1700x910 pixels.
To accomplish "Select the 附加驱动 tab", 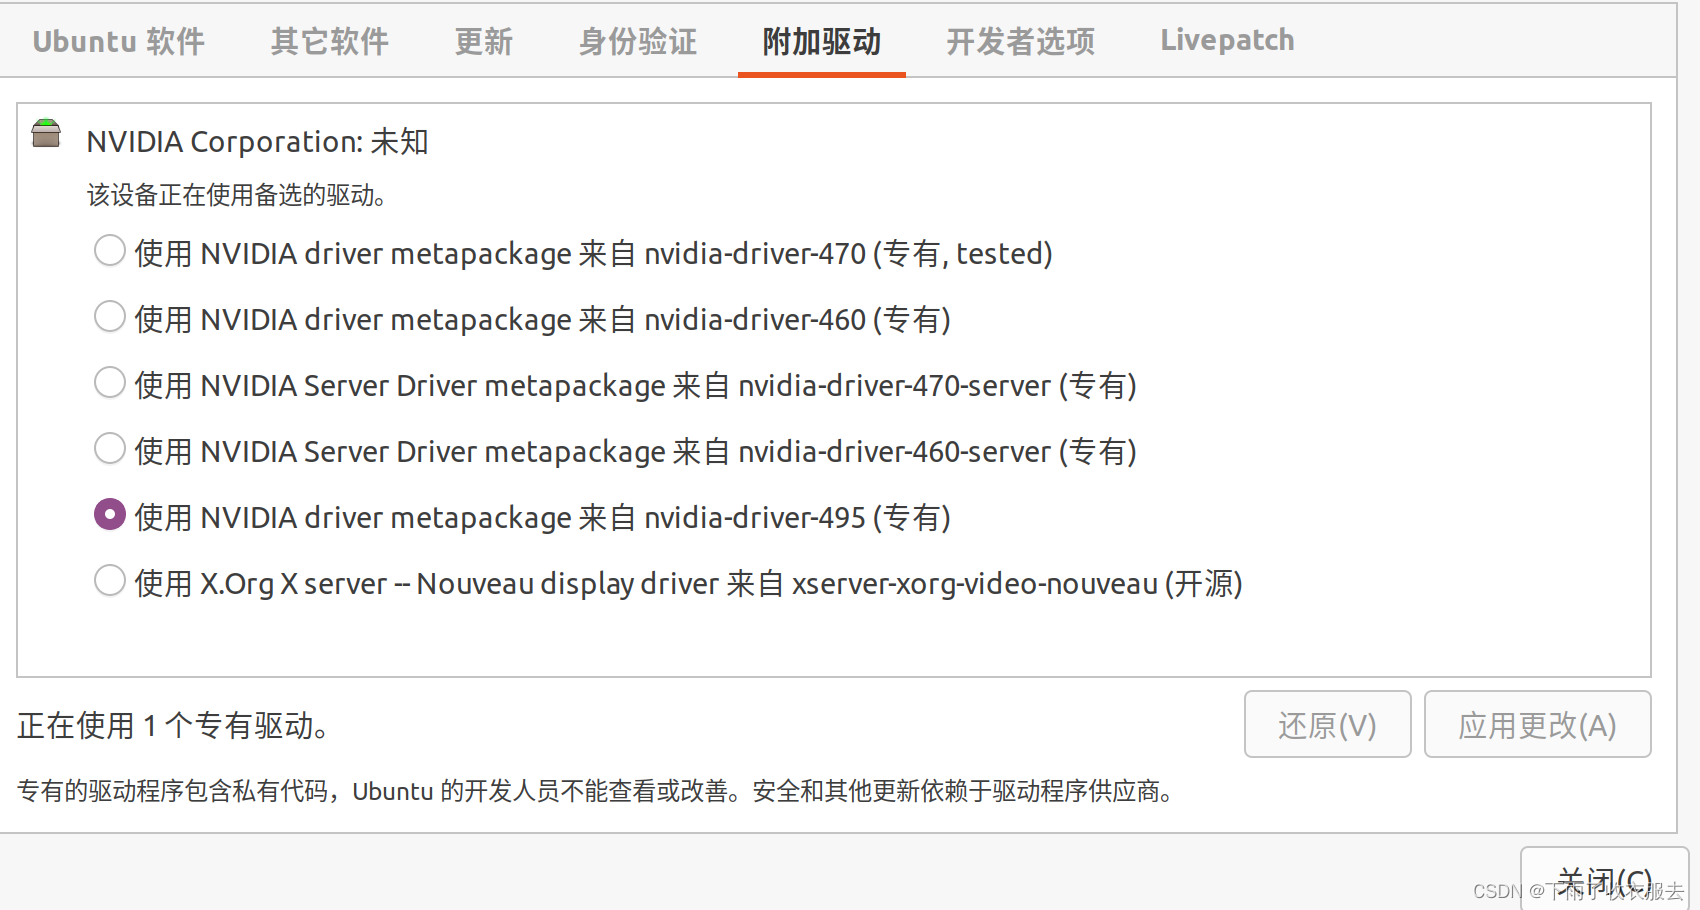I will coord(821,41).
